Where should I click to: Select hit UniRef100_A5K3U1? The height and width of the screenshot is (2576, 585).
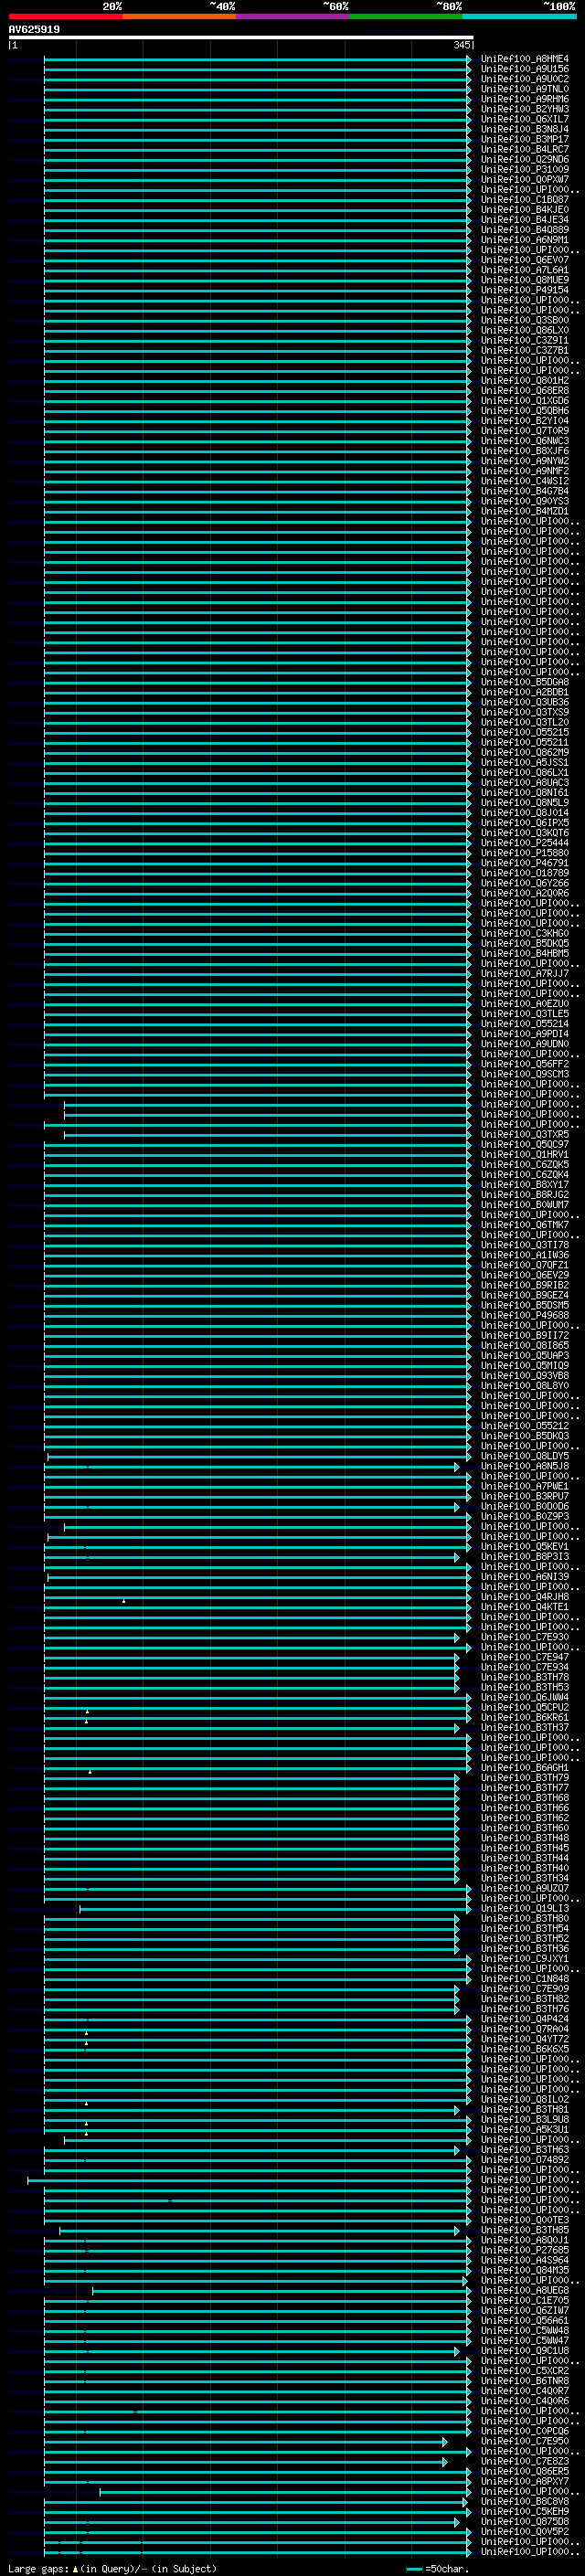click(525, 2129)
